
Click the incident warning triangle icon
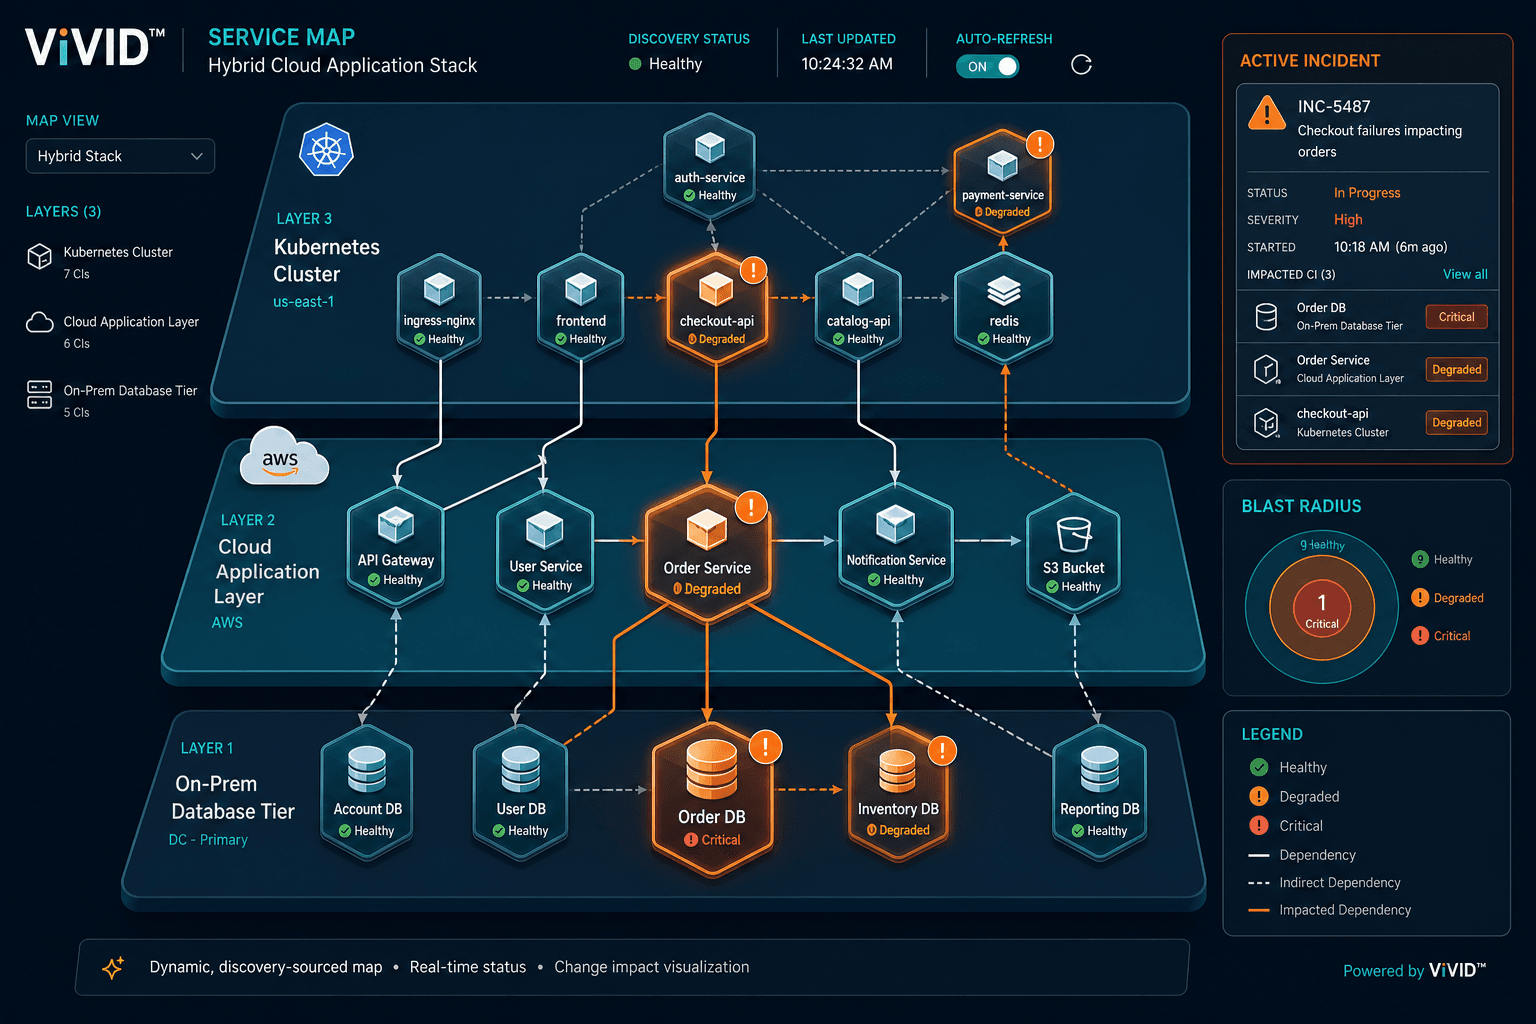1267,114
